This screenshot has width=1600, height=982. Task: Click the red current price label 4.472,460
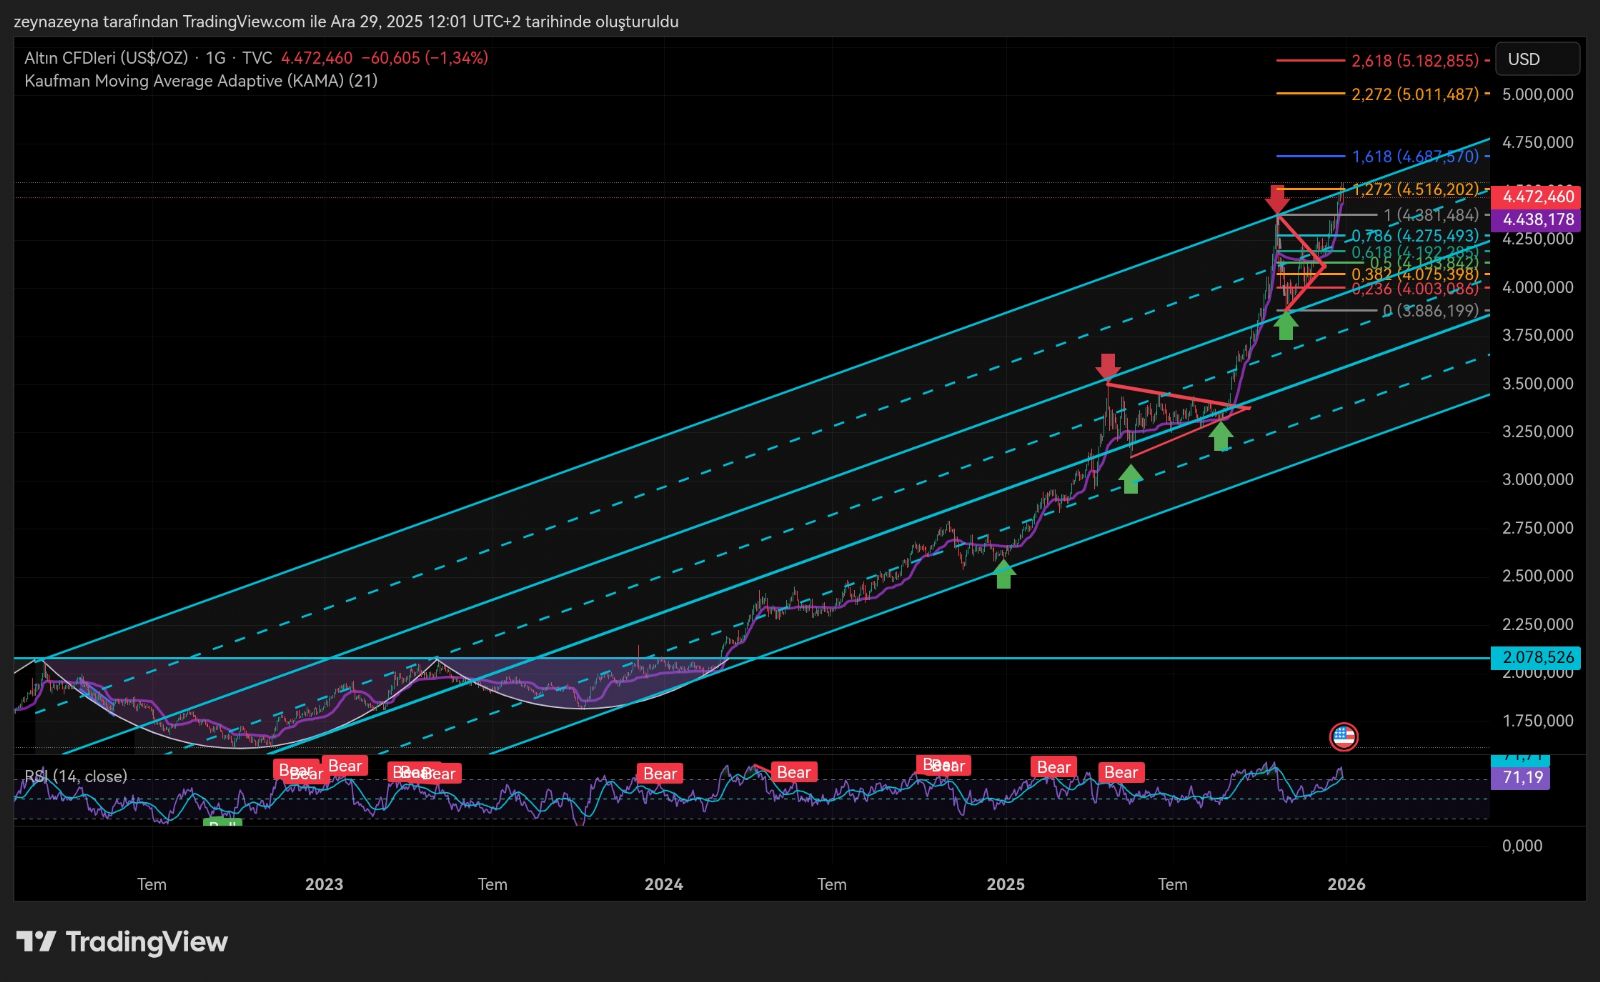(1538, 197)
